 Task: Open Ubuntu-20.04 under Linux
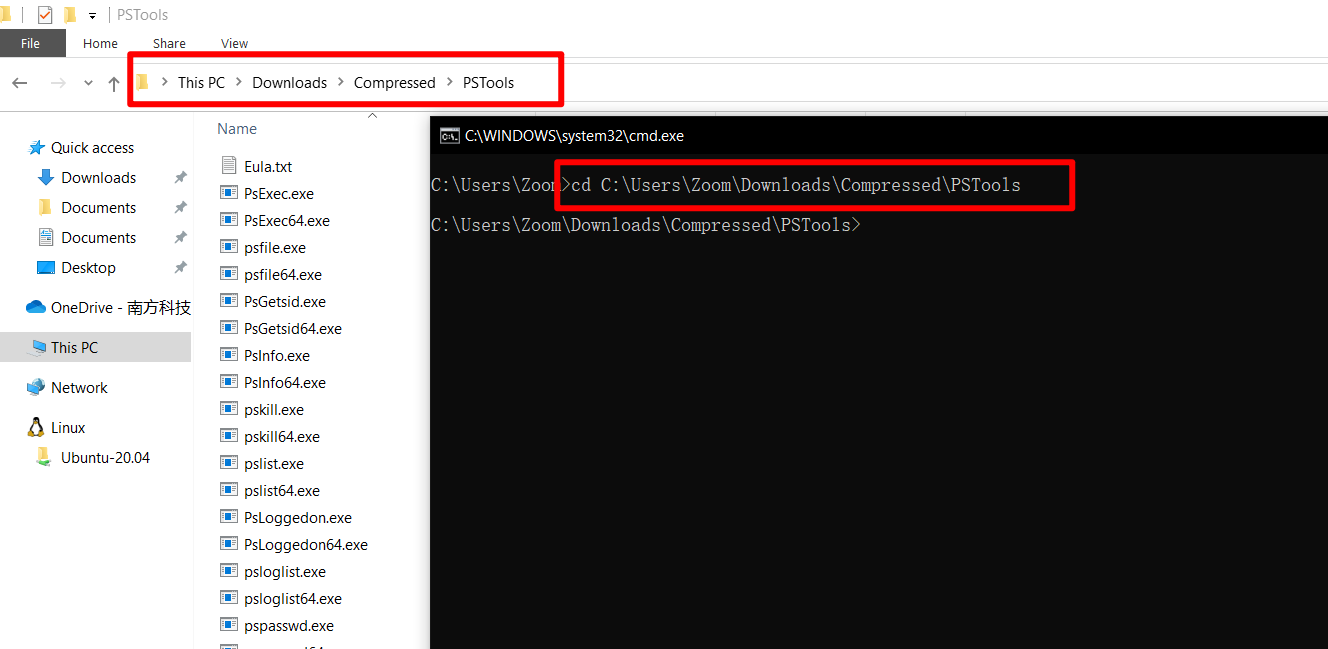(105, 458)
